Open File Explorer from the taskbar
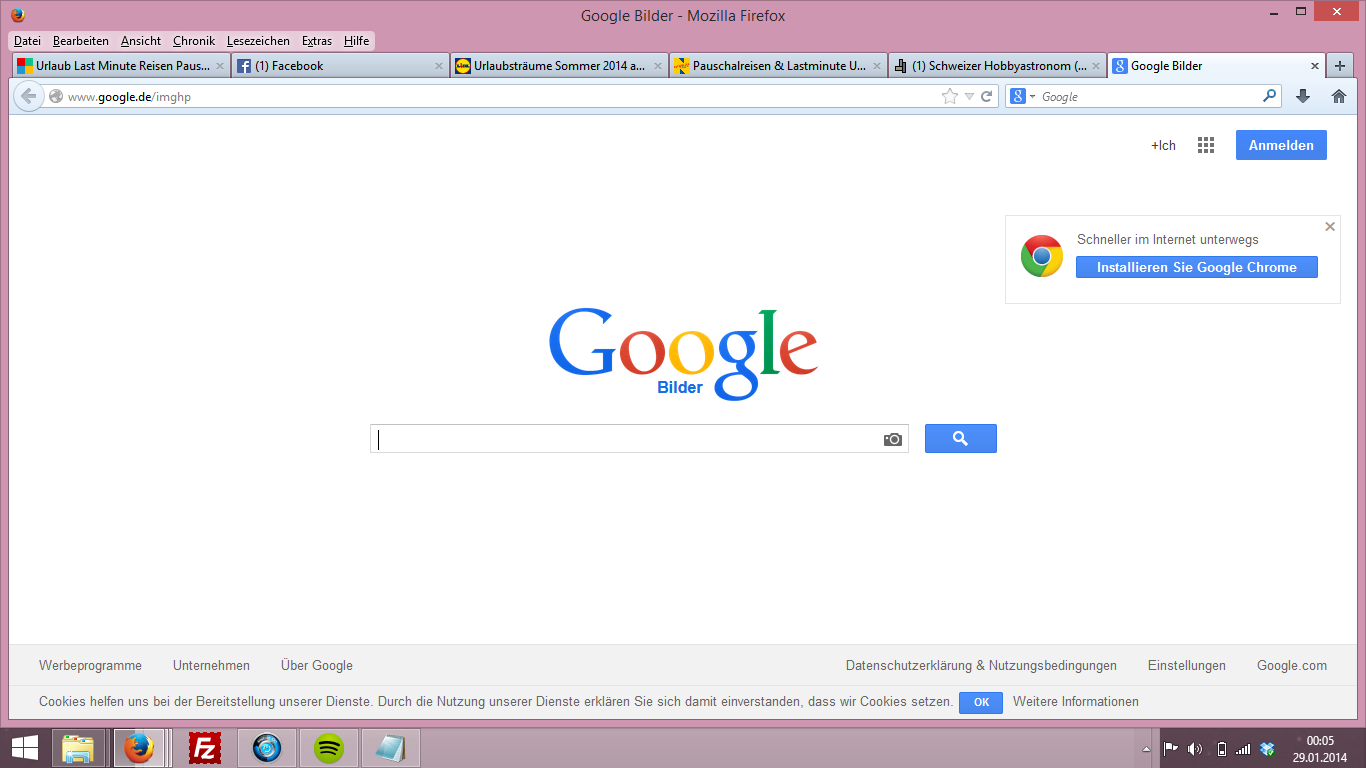1366x768 pixels. (78, 748)
